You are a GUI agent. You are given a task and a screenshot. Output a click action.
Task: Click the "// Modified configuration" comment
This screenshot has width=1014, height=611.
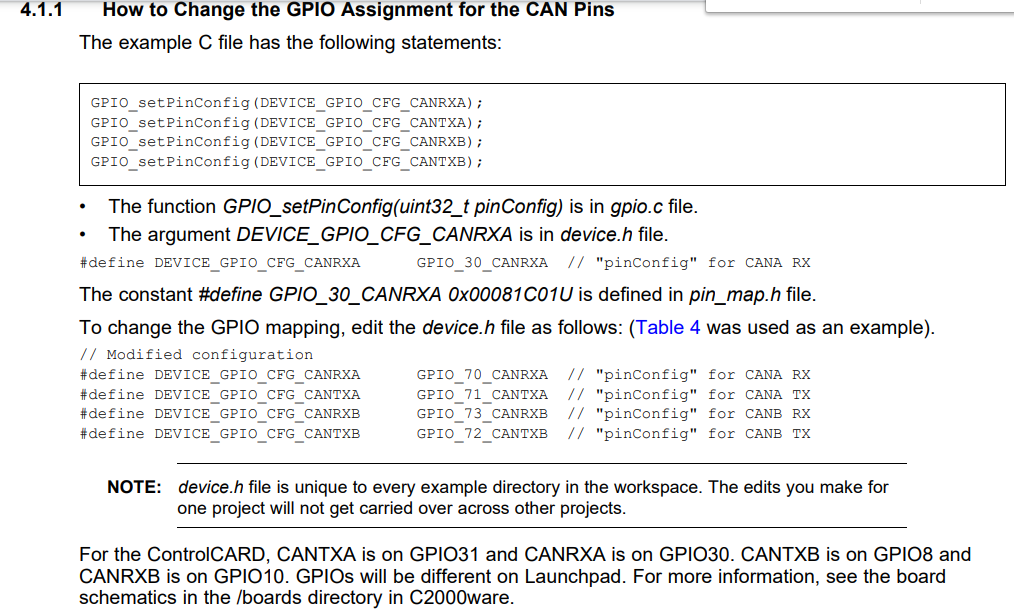pos(196,355)
